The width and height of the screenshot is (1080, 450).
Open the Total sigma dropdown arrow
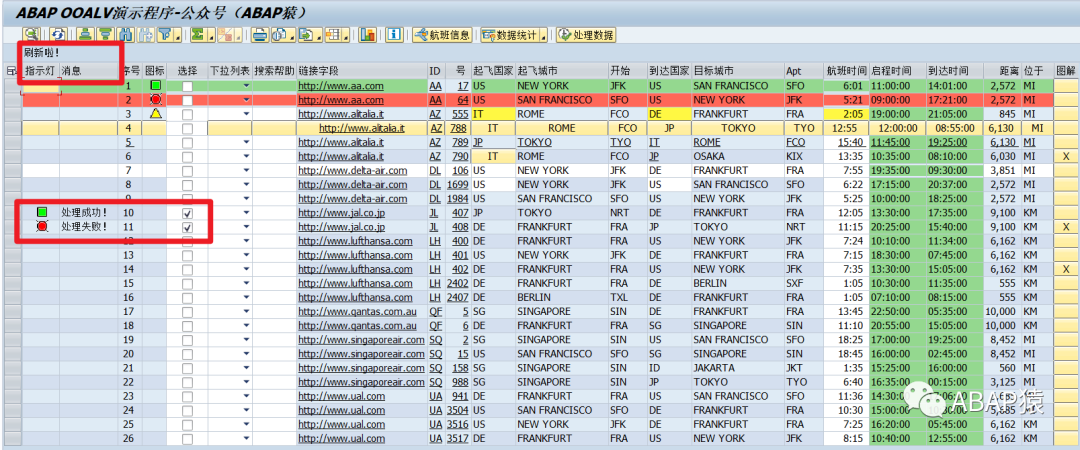click(210, 36)
